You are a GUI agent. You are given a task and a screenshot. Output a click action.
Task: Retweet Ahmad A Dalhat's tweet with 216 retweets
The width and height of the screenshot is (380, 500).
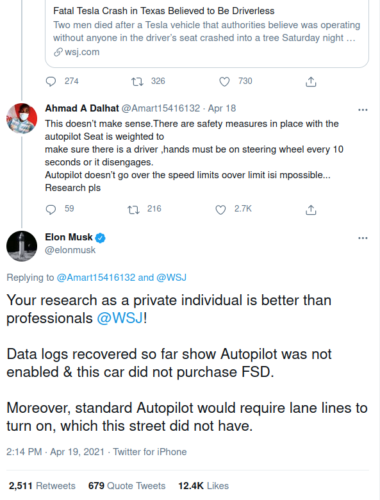tap(133, 209)
